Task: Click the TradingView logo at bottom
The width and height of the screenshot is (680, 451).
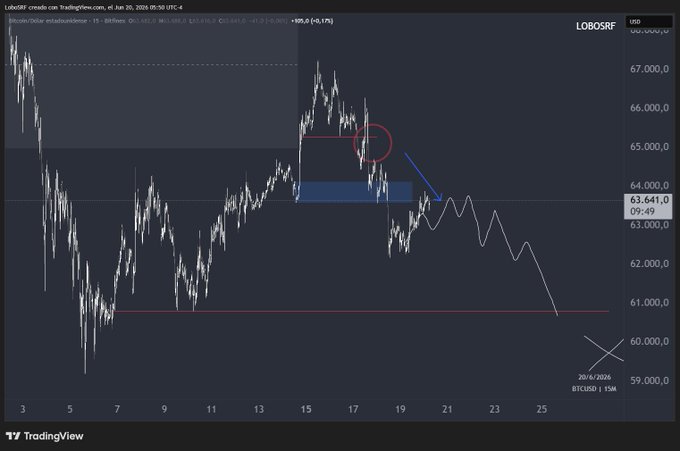Action: pos(44,436)
